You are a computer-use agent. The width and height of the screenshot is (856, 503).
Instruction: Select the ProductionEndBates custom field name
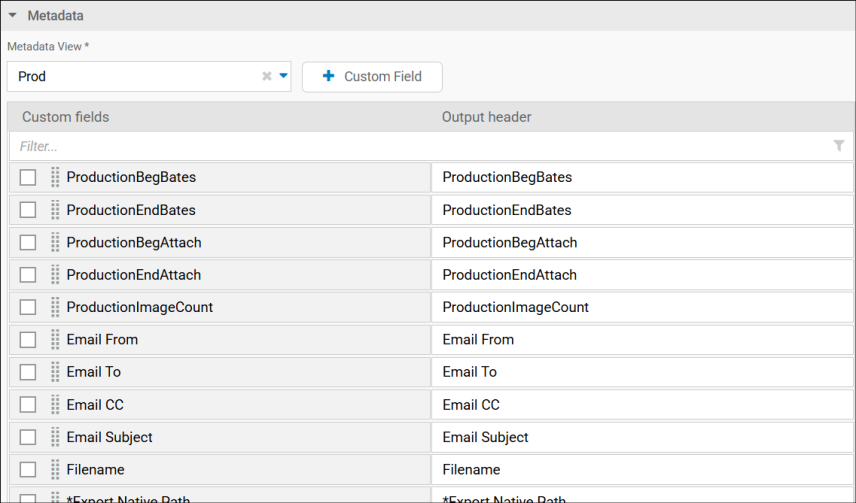coord(131,210)
